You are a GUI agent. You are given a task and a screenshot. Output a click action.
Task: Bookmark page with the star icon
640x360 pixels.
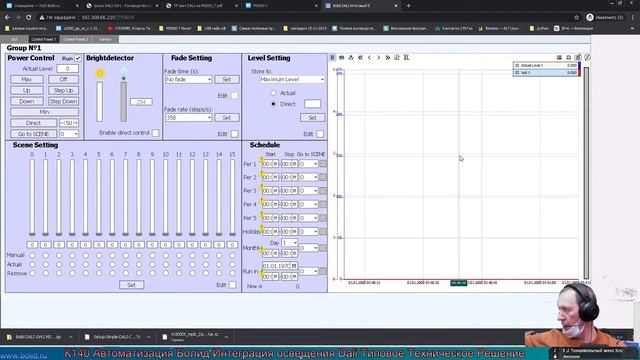(576, 18)
